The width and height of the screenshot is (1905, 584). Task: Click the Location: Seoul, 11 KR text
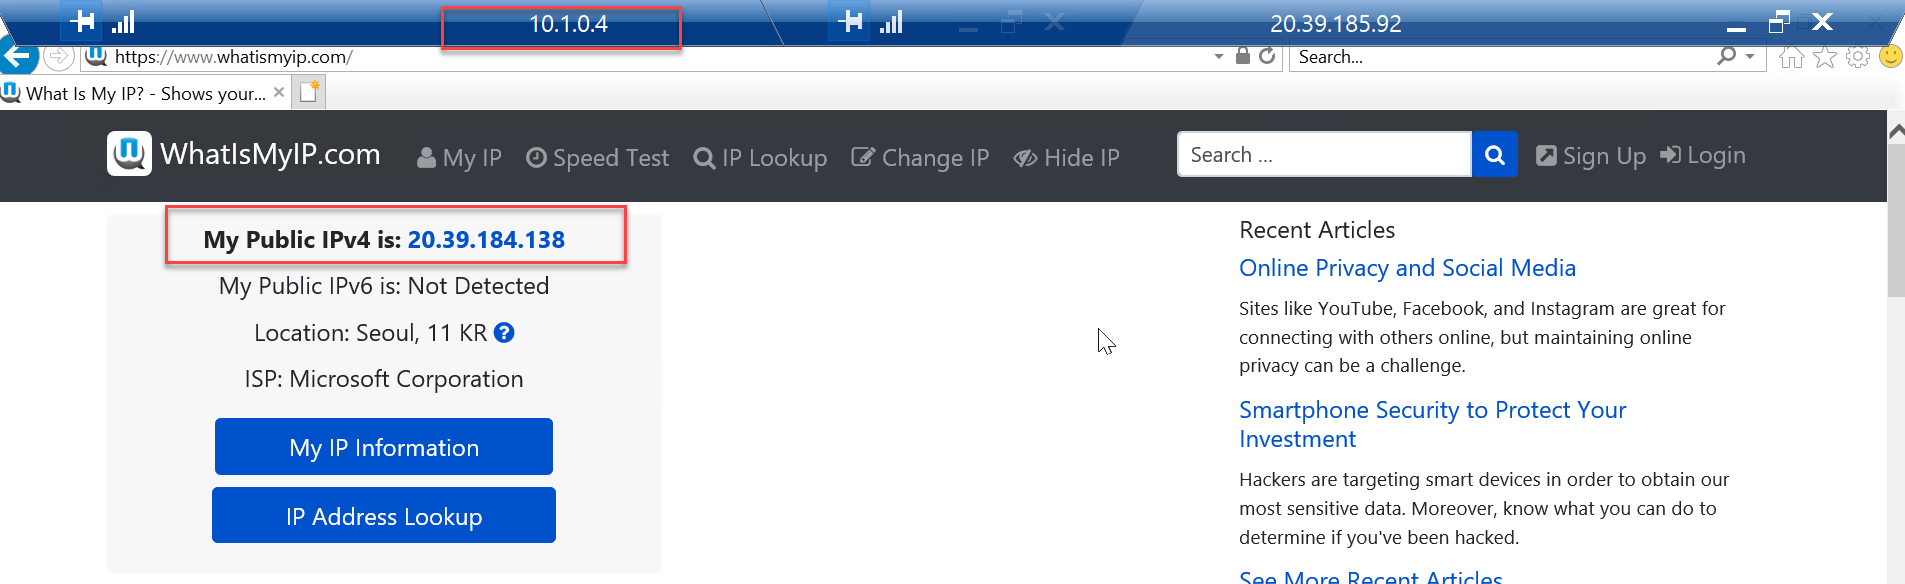click(x=371, y=333)
